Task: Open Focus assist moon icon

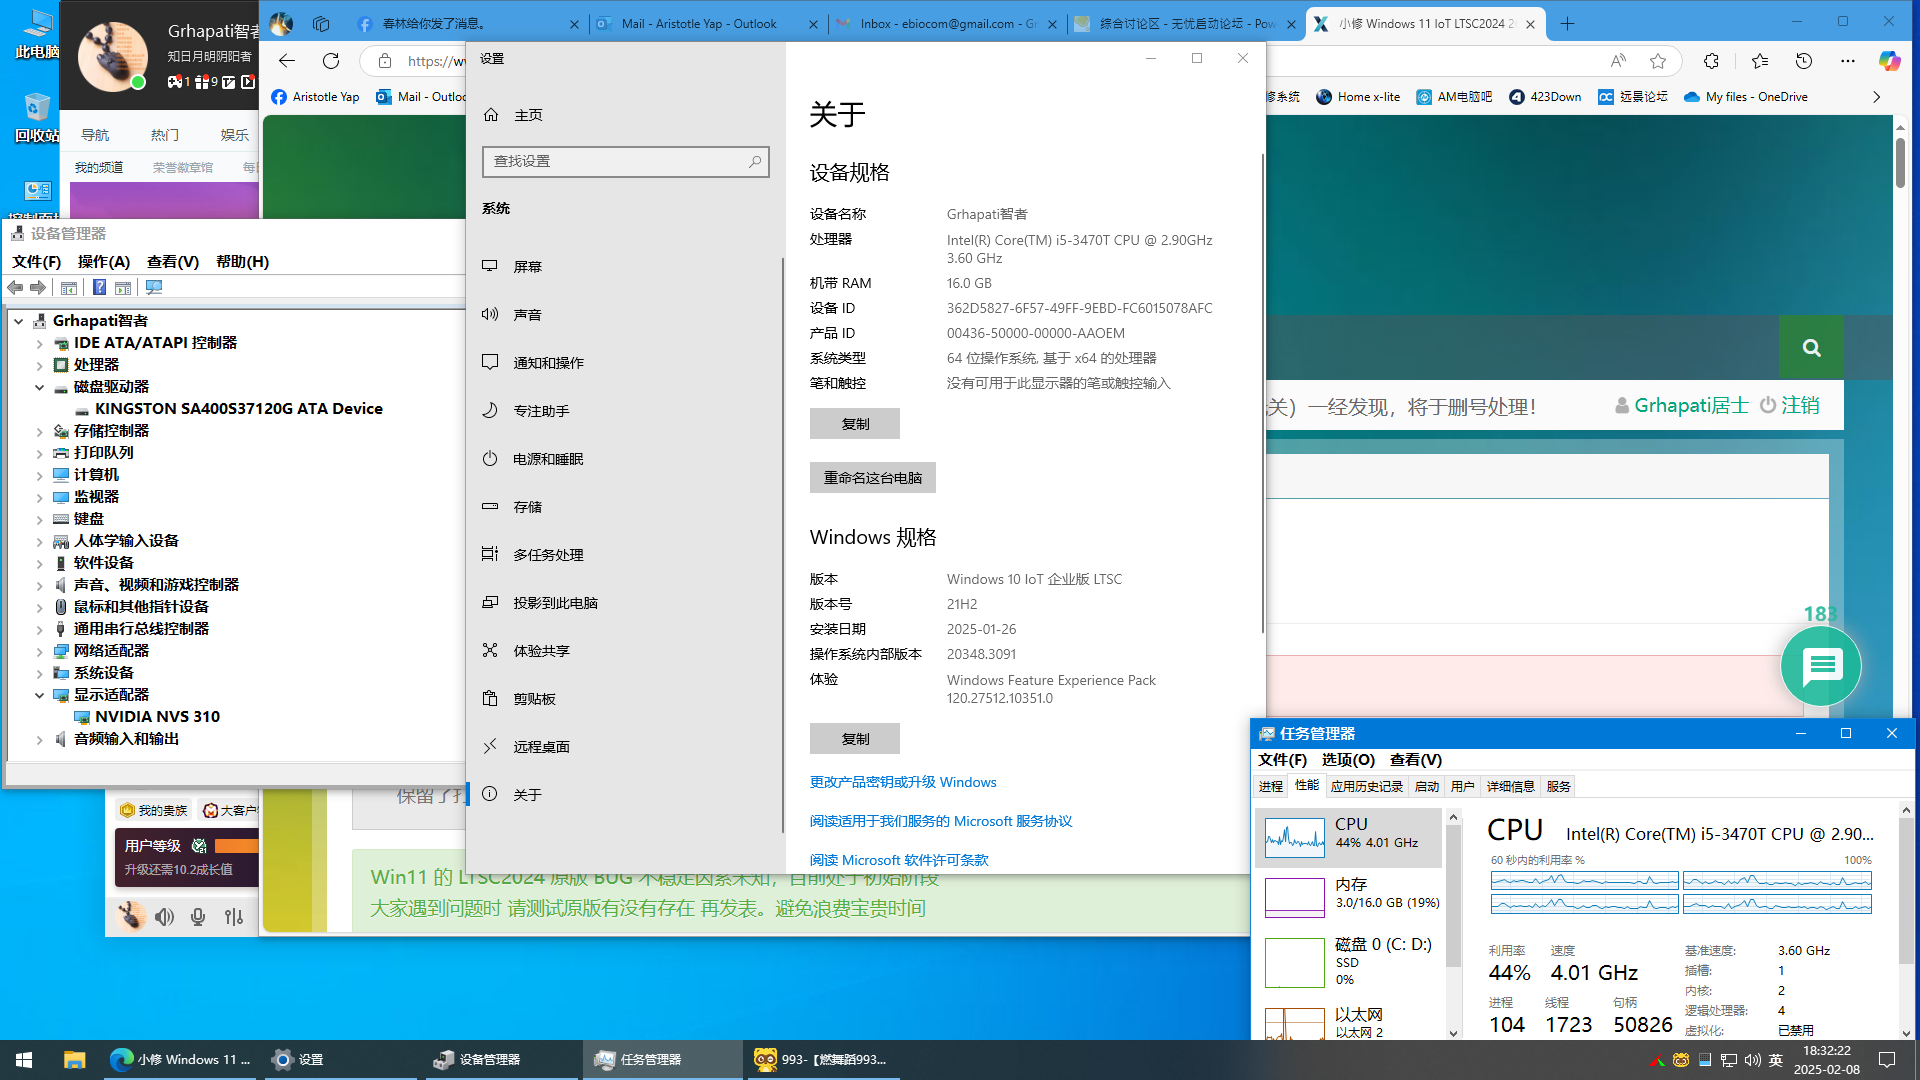Action: point(490,410)
